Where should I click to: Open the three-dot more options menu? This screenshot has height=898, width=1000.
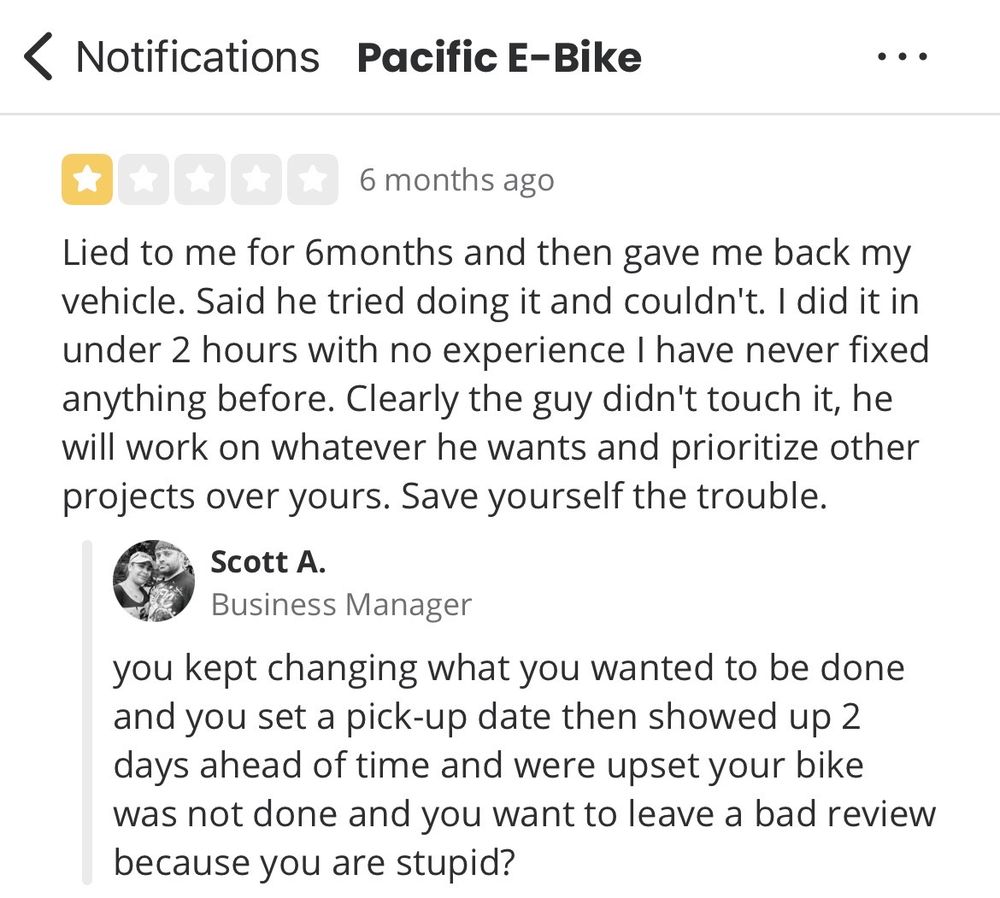[902, 57]
